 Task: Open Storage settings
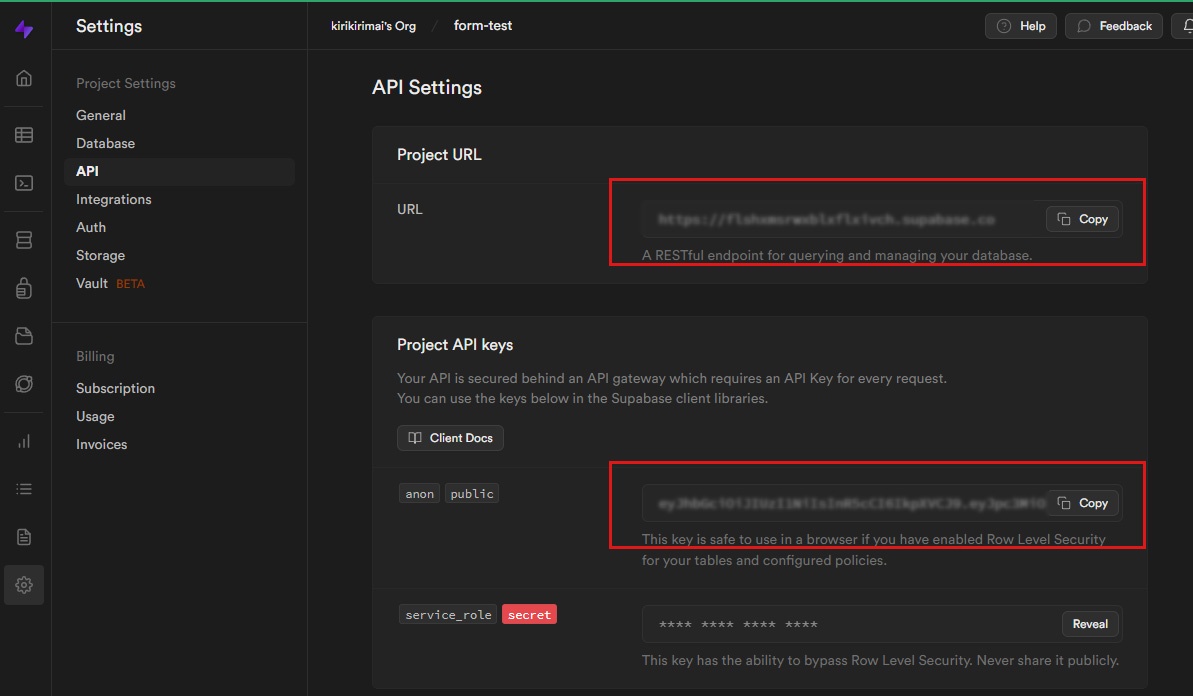(x=100, y=256)
